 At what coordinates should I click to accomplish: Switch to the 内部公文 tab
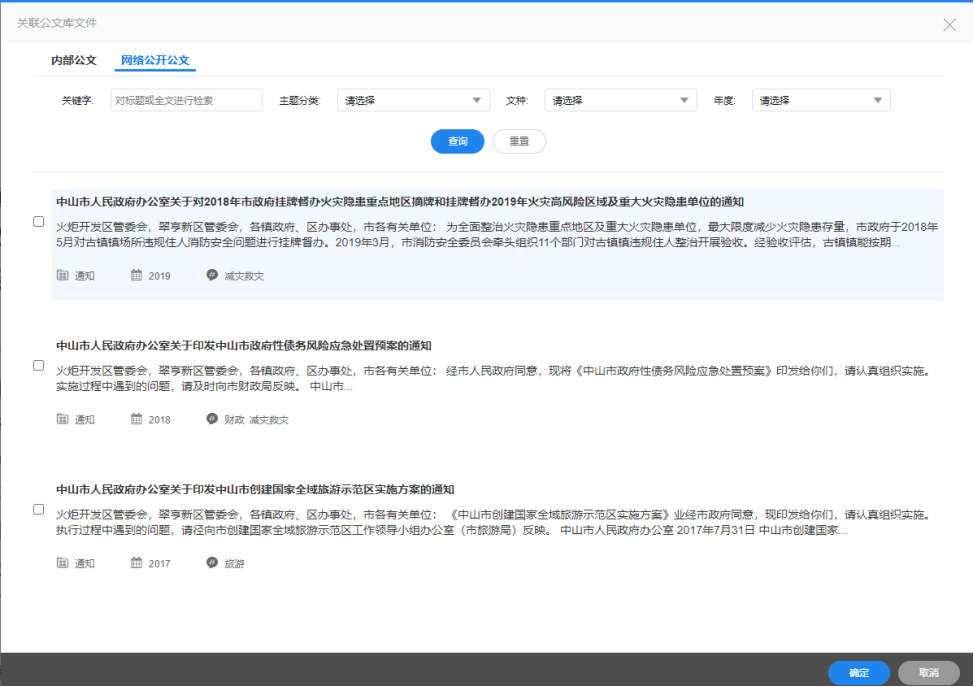[74, 60]
